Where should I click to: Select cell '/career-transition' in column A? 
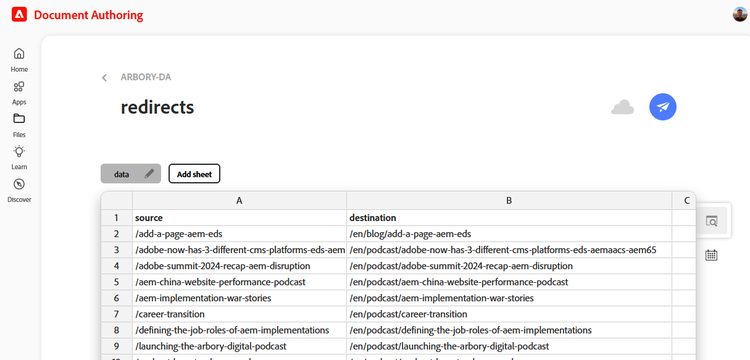click(239, 314)
